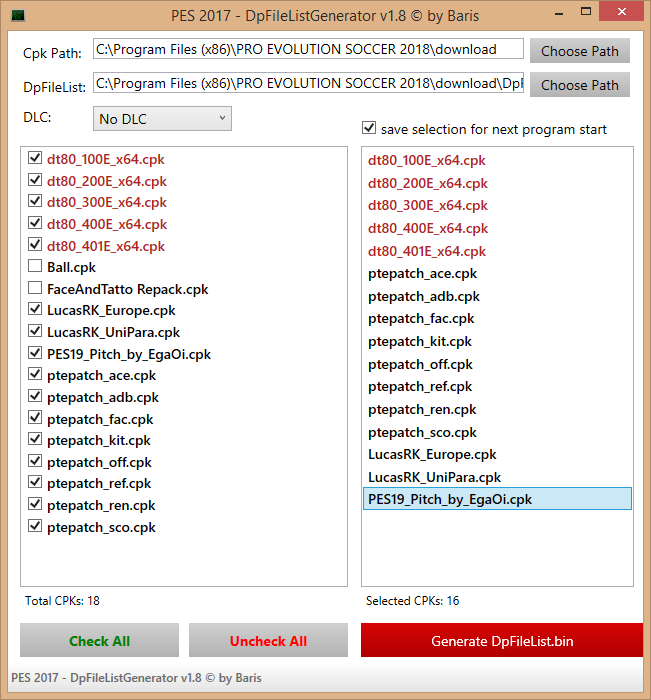Image resolution: width=651 pixels, height=700 pixels.
Task: Select ptepatch_adb.cpk in right list
Action: click(x=497, y=296)
